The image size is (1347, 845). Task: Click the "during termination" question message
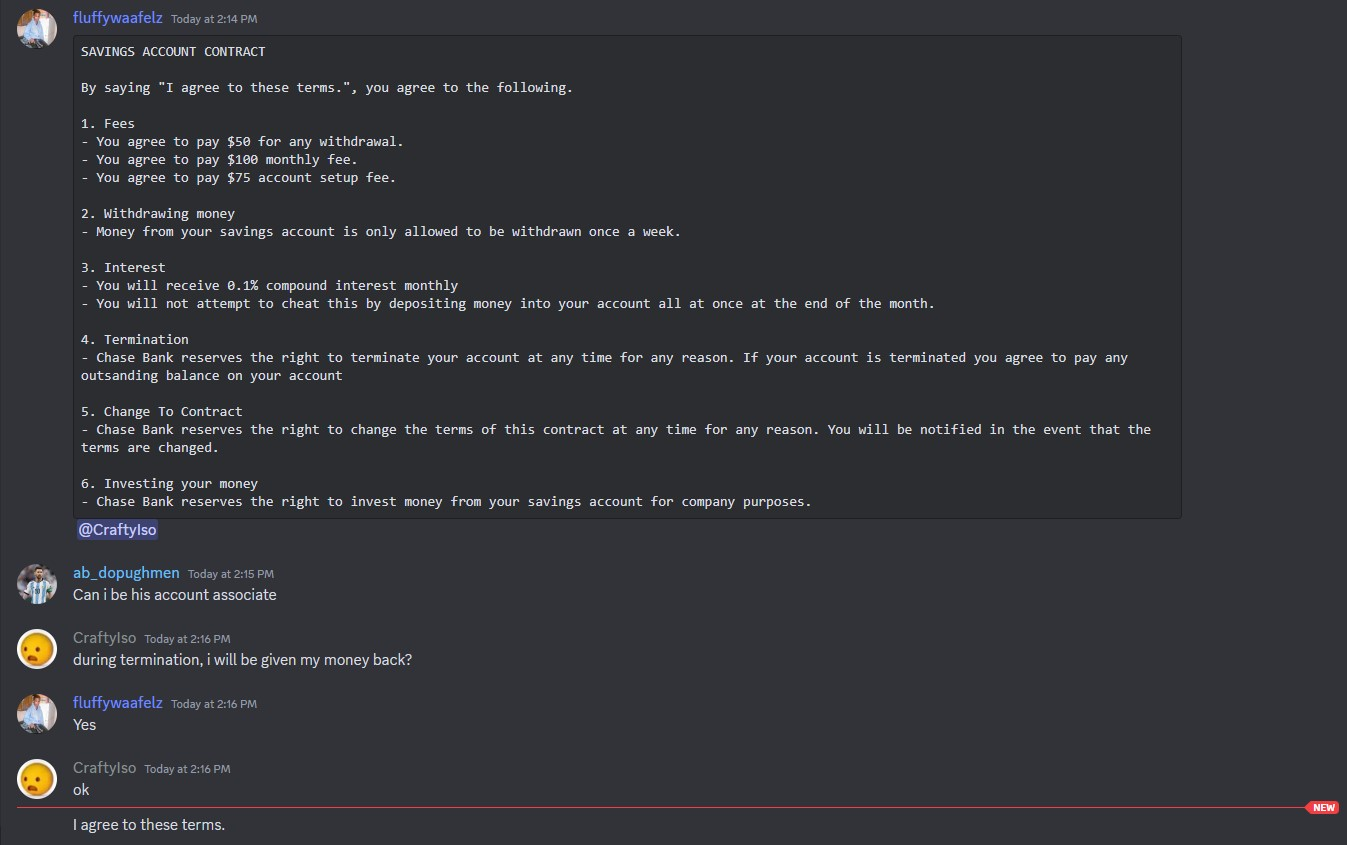click(242, 660)
